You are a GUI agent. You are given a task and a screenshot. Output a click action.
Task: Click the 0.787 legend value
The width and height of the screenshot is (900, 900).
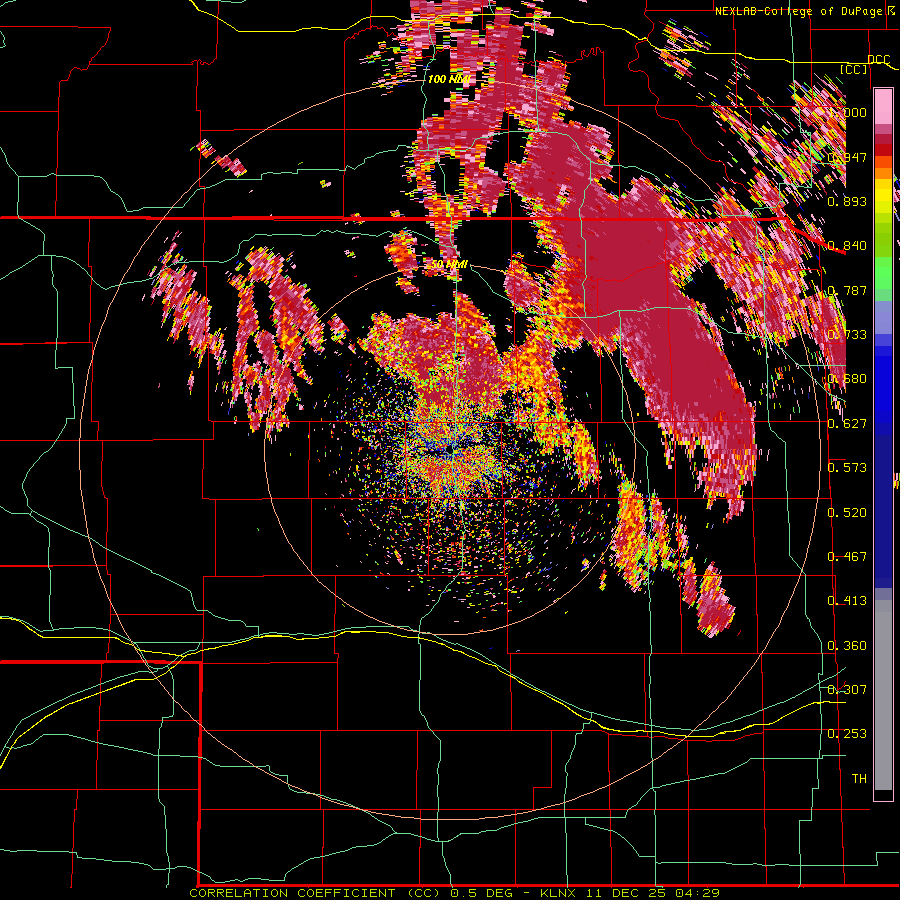pyautogui.click(x=847, y=290)
